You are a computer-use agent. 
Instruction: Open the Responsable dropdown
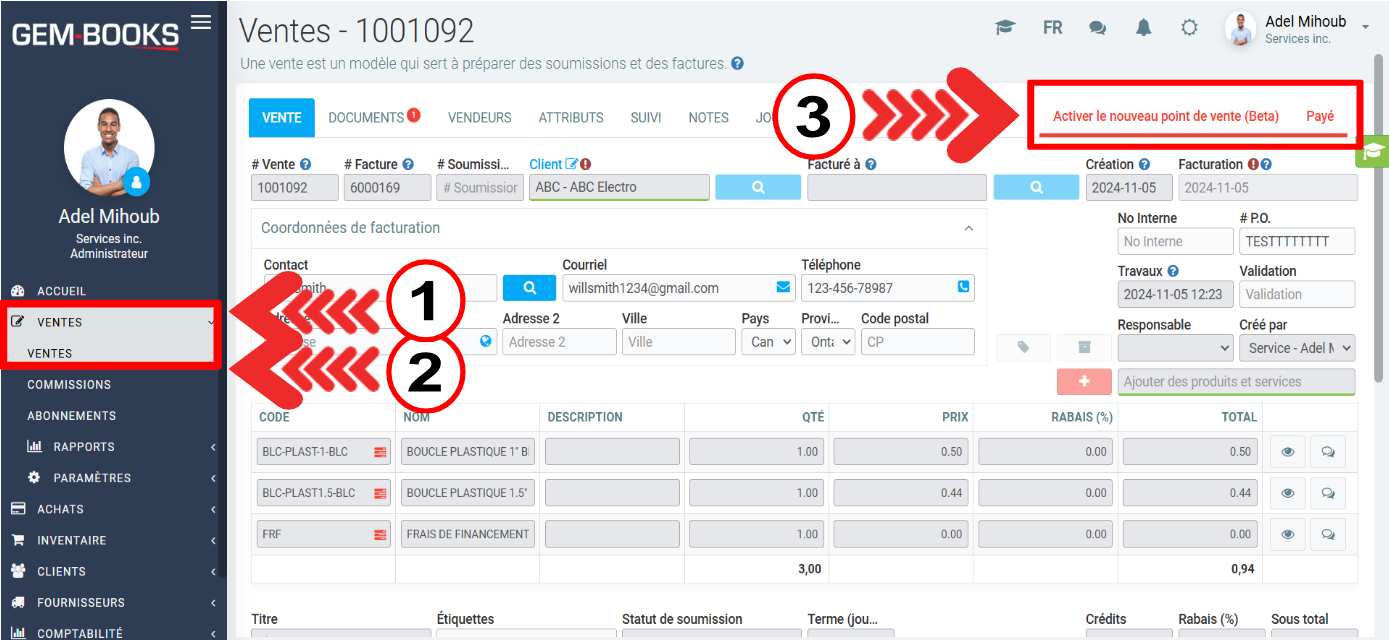coord(1175,348)
